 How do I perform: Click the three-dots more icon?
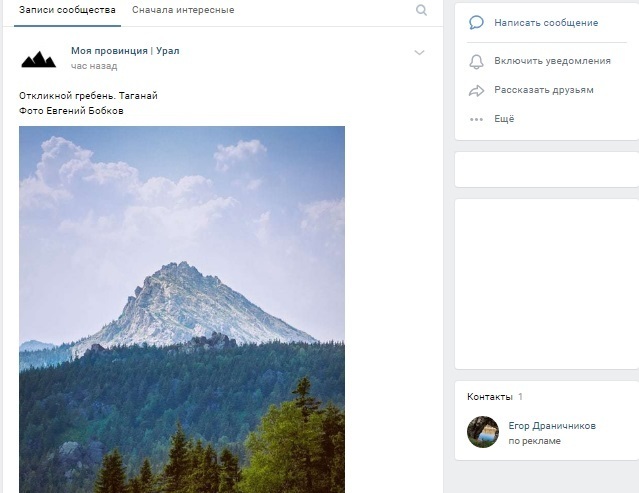476,119
